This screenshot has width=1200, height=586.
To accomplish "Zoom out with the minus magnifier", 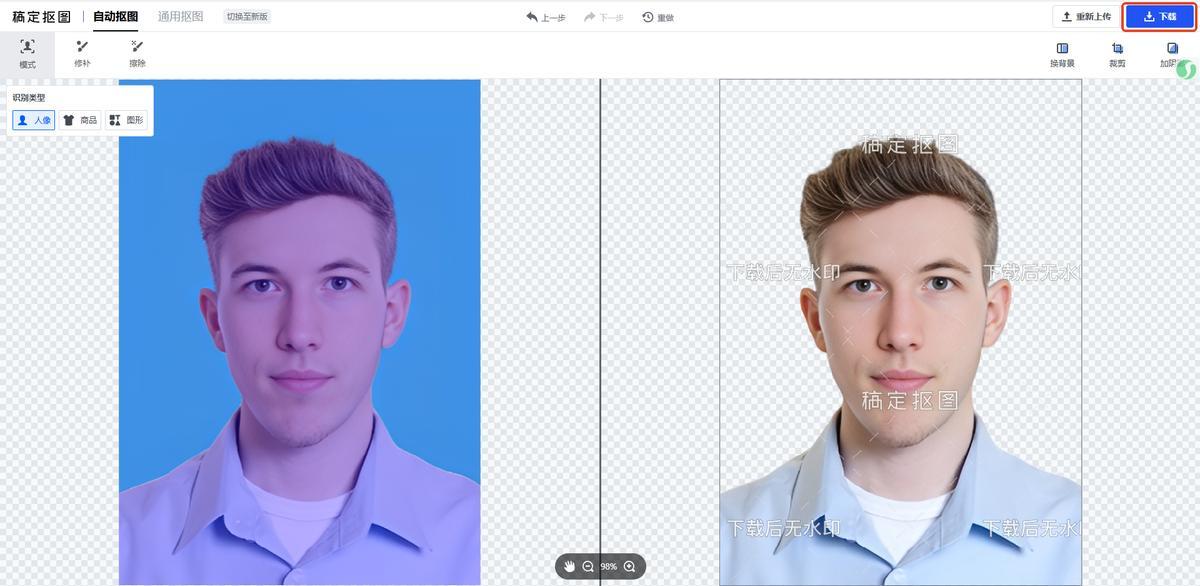I will tap(588, 566).
